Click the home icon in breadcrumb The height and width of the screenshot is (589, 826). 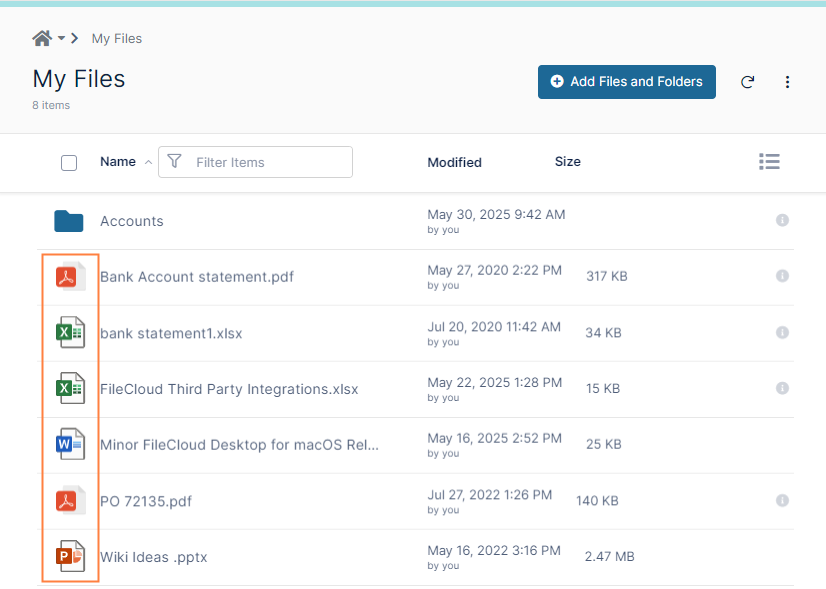point(41,38)
